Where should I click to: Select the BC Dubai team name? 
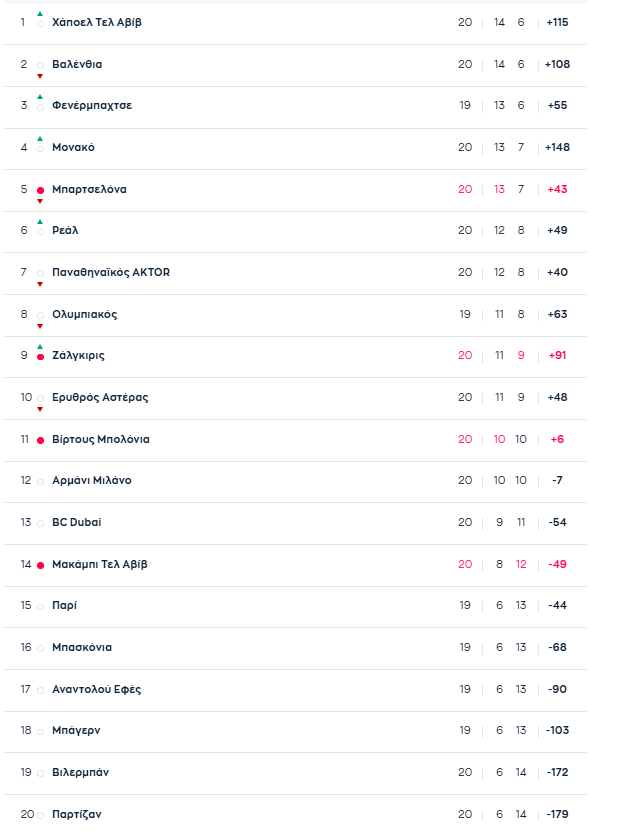point(76,523)
